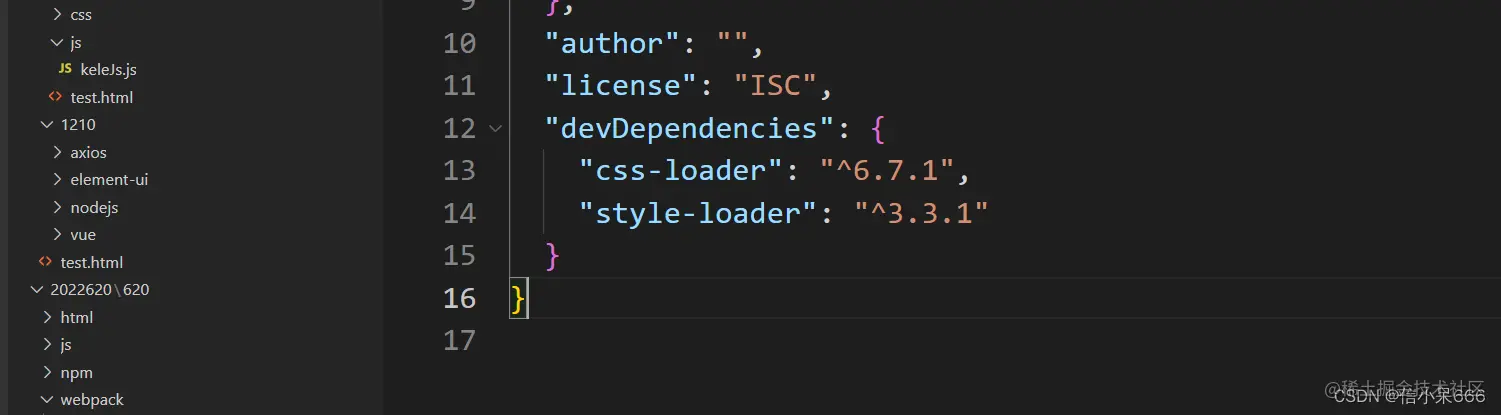Screen dimensions: 1501x415
Task: Expand the axios folder
Action: (56, 152)
